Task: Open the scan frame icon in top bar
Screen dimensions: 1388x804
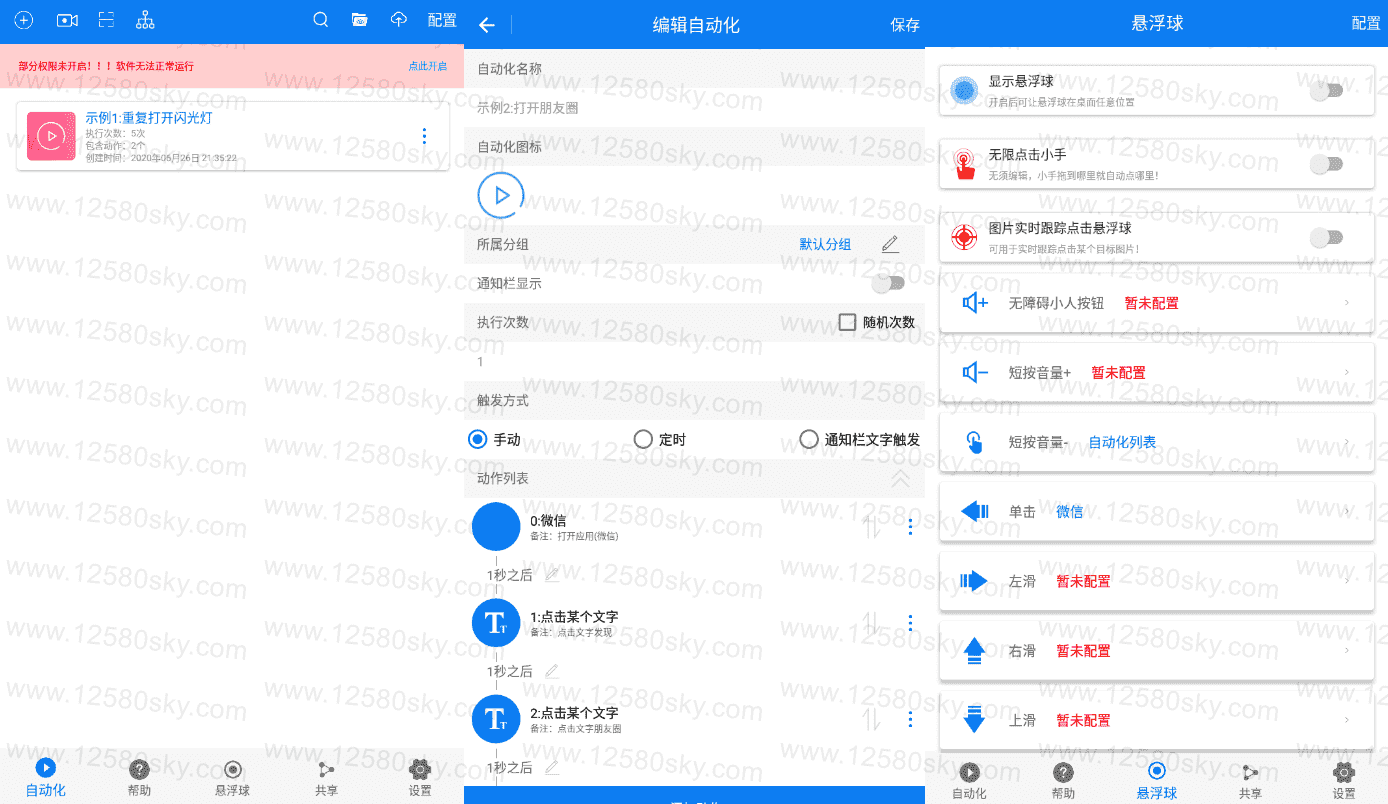Action: pos(106,20)
